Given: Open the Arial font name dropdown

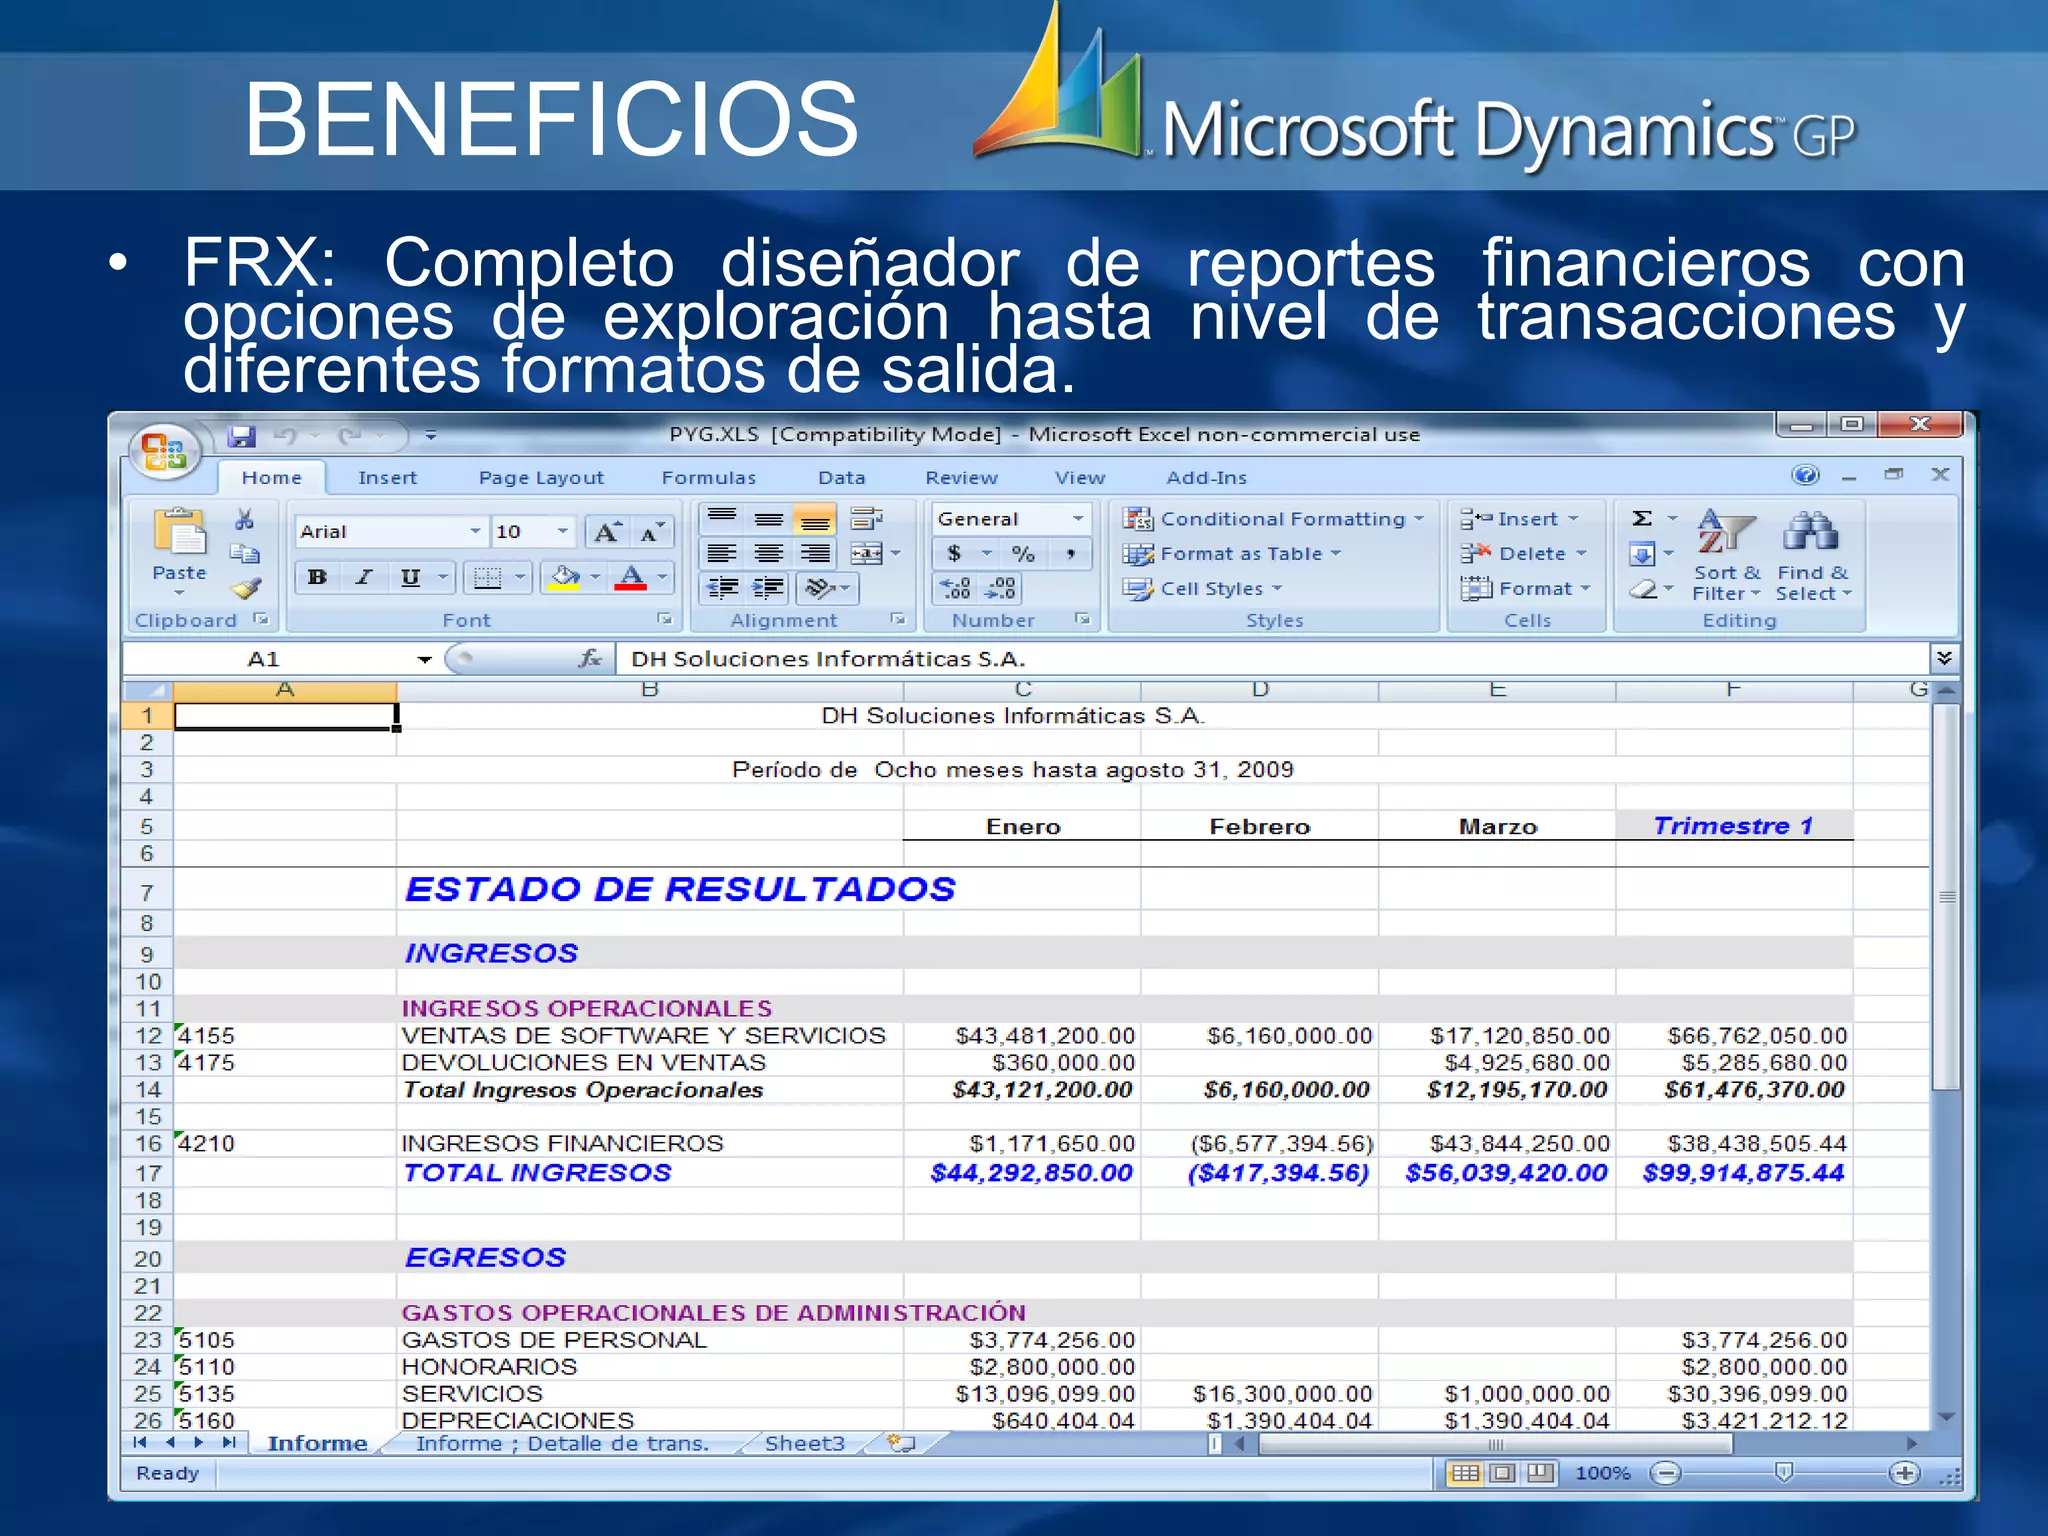Looking at the screenshot, I should pos(476,531).
